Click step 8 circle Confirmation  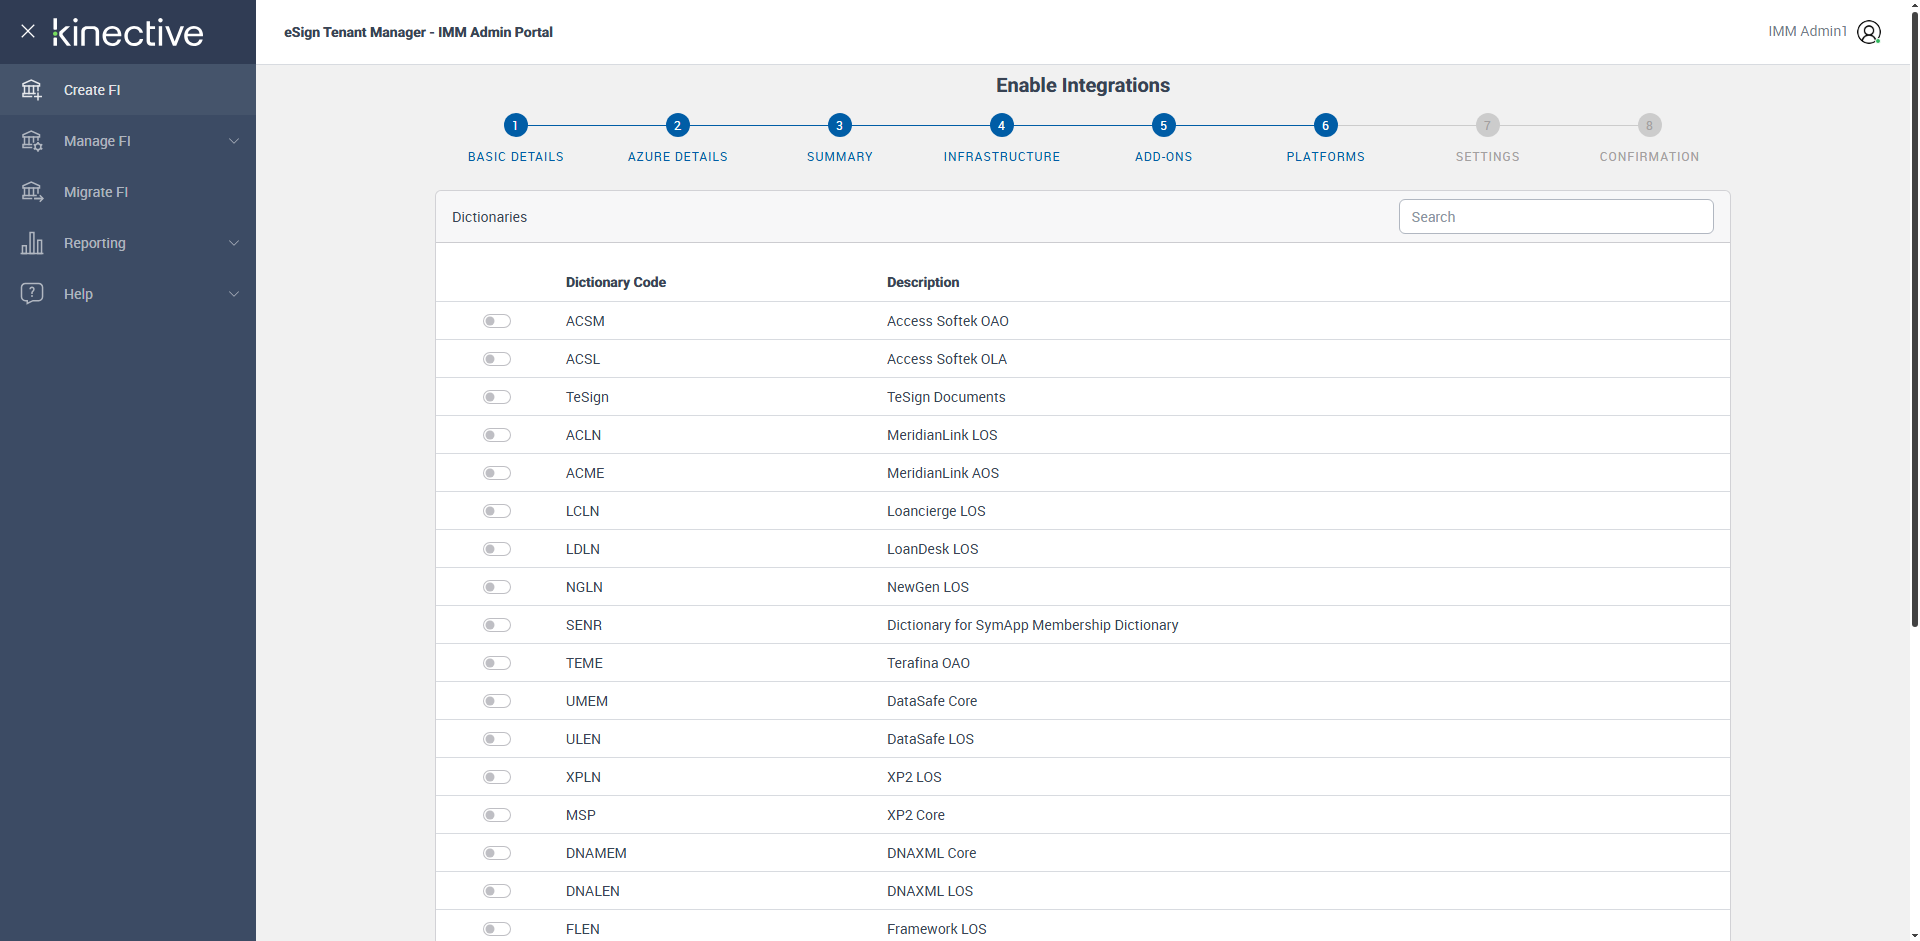pos(1649,125)
